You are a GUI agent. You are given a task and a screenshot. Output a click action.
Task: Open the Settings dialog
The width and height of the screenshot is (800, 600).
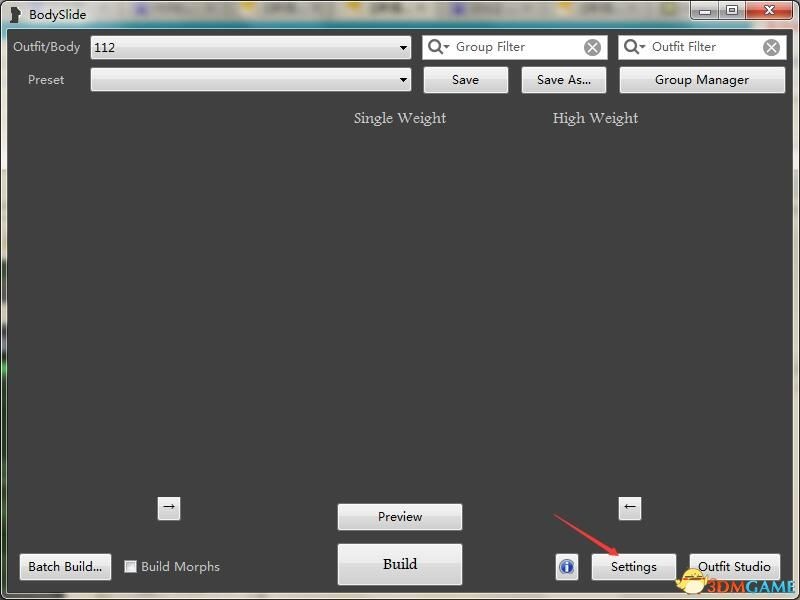[633, 567]
